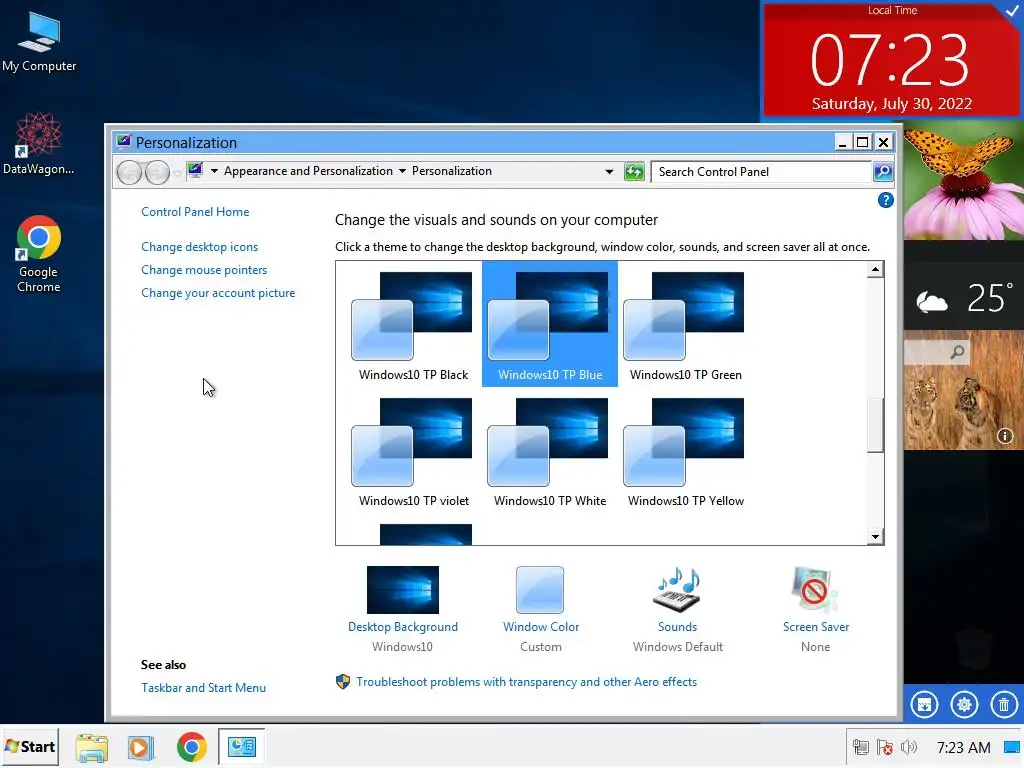This screenshot has height=768, width=1024.
Task: Maximize the Personalization window
Action: point(863,142)
